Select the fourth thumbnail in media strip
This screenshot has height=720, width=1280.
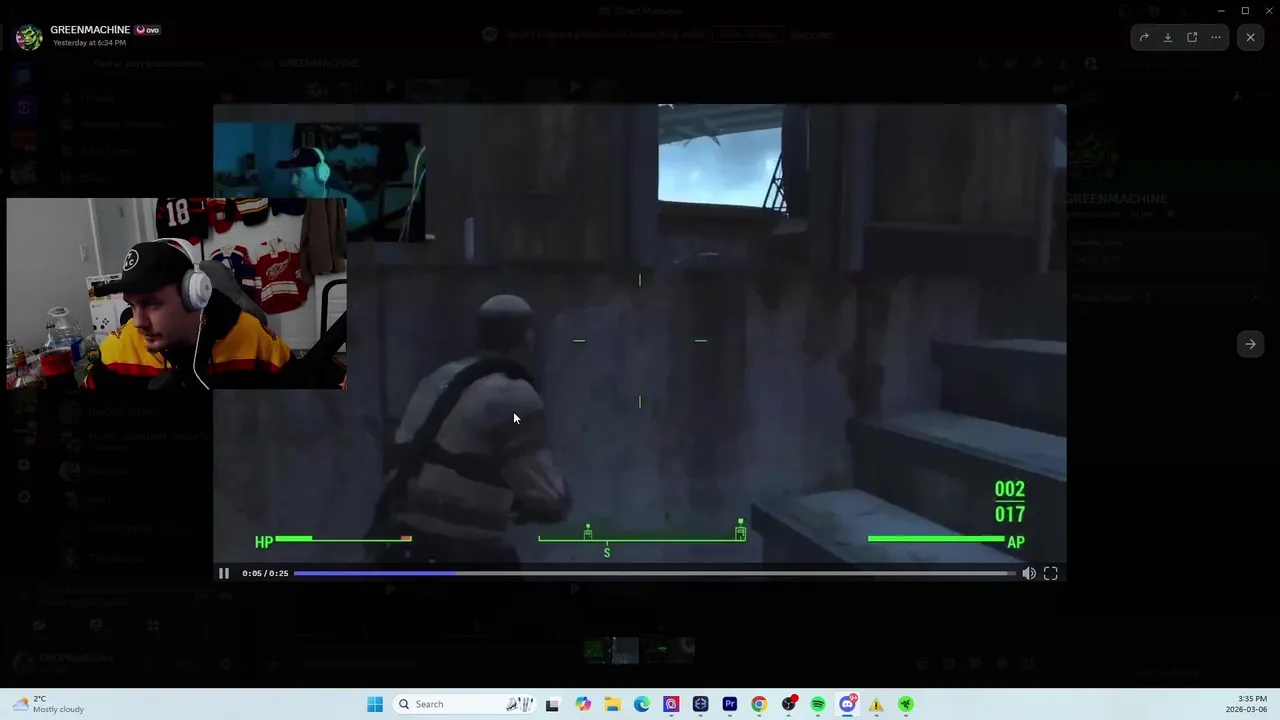[x=682, y=650]
